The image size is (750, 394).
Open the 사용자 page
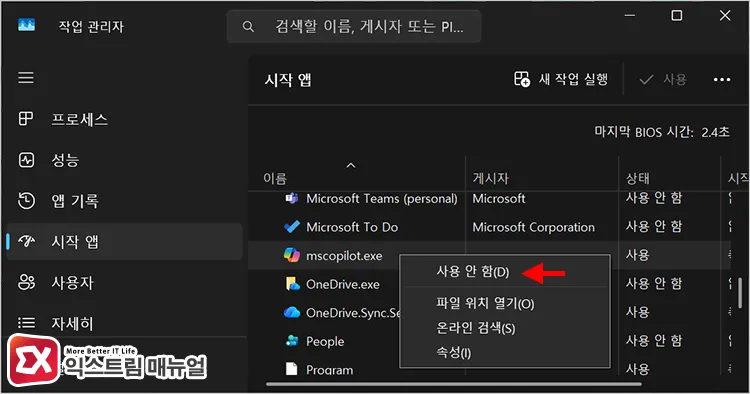tap(124, 283)
